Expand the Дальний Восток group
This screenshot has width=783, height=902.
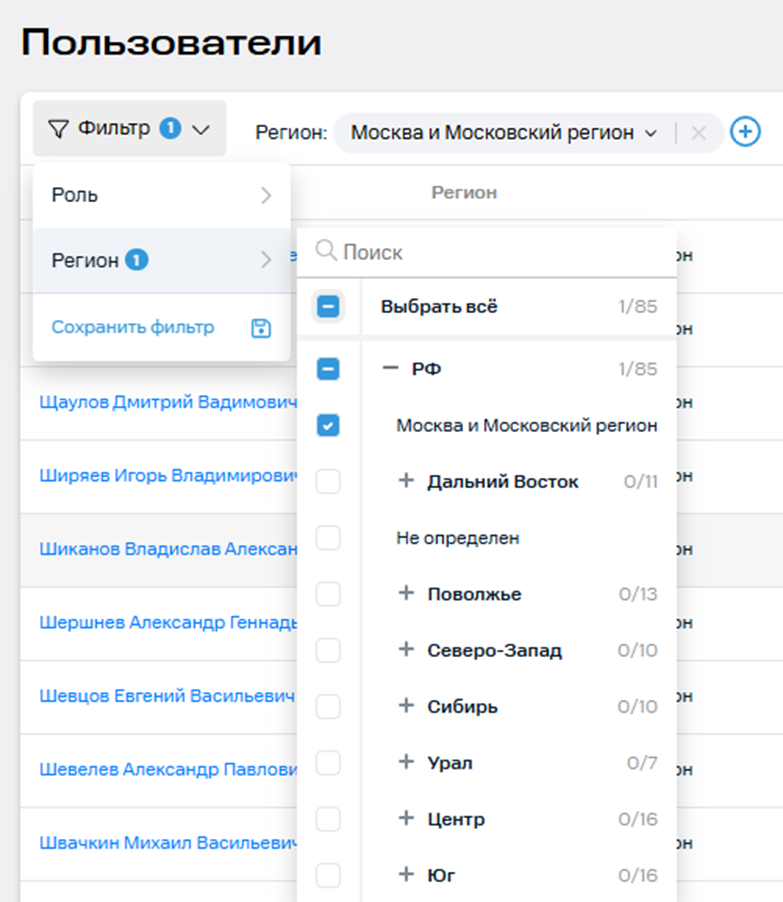tap(406, 481)
